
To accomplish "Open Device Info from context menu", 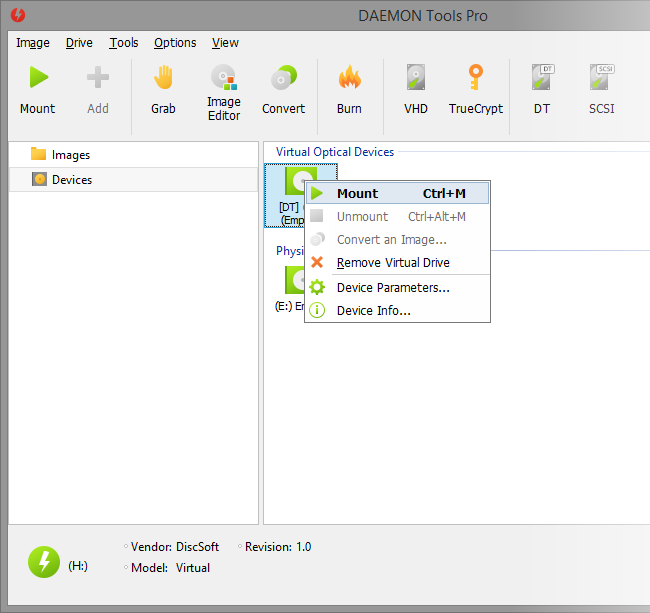I will [398, 310].
